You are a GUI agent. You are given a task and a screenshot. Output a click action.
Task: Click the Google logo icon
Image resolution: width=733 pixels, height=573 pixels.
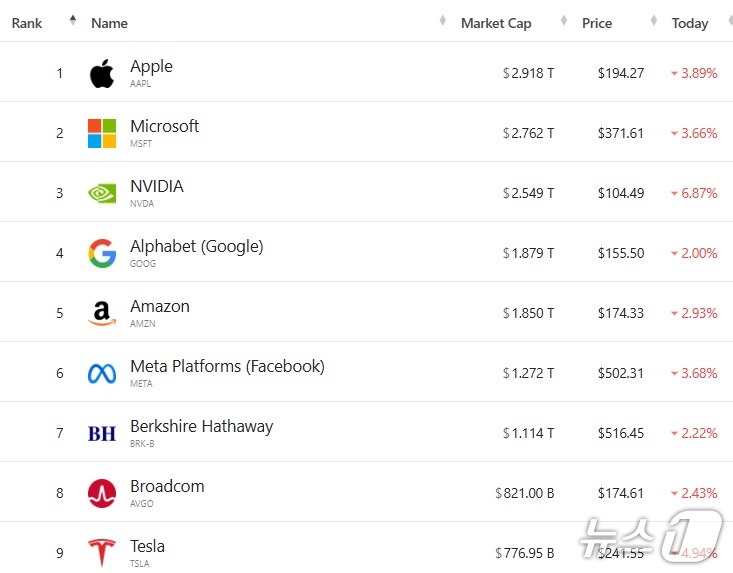coord(102,253)
